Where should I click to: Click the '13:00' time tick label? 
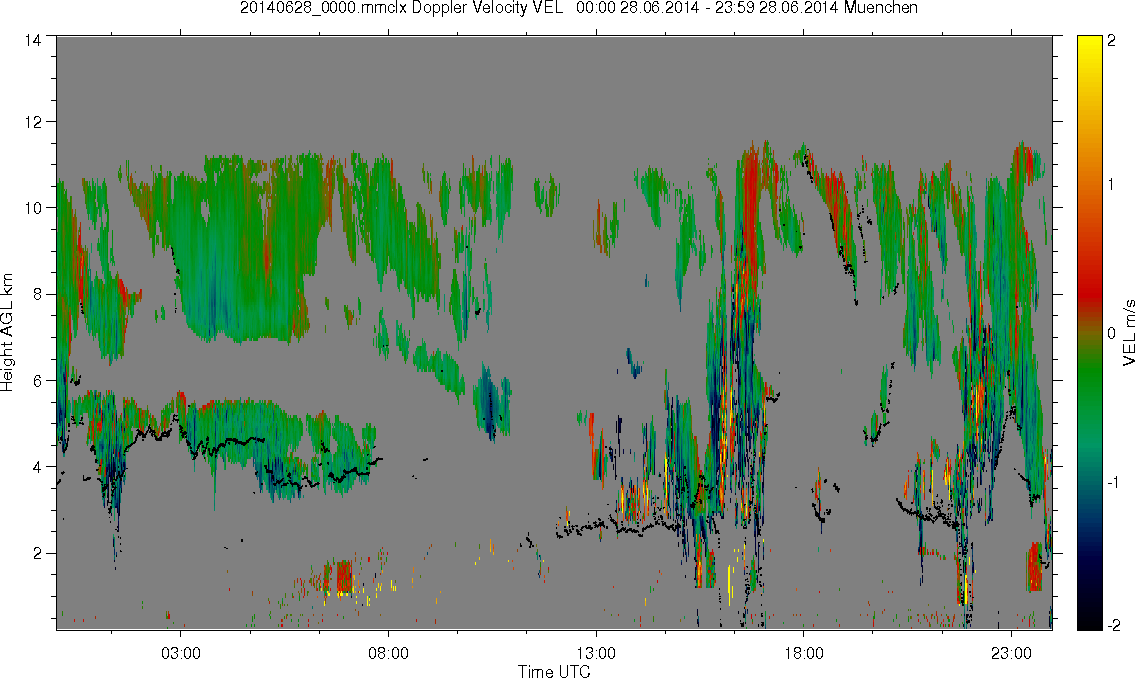[596, 653]
